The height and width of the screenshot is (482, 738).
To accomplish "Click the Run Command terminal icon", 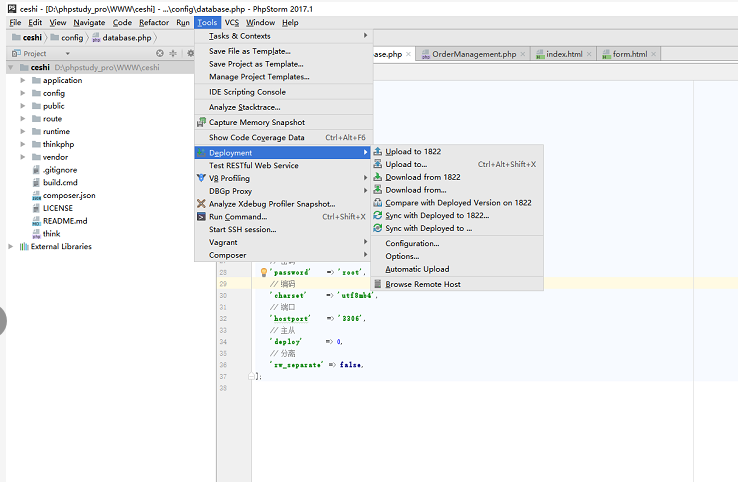I will pyautogui.click(x=201, y=217).
